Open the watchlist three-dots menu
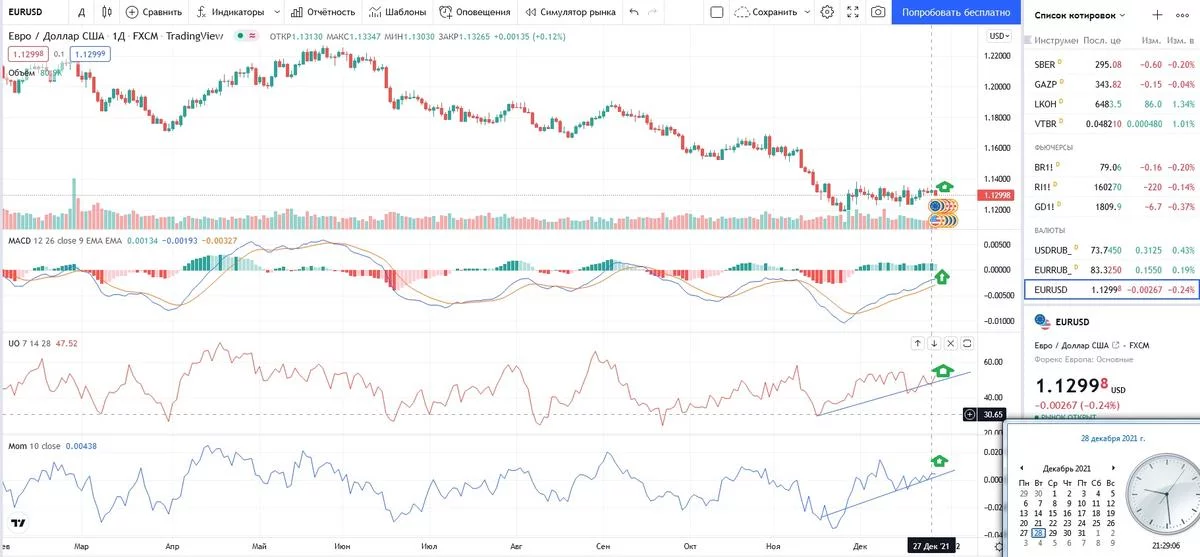Screen dimensions: 1200x557 coord(1184,15)
